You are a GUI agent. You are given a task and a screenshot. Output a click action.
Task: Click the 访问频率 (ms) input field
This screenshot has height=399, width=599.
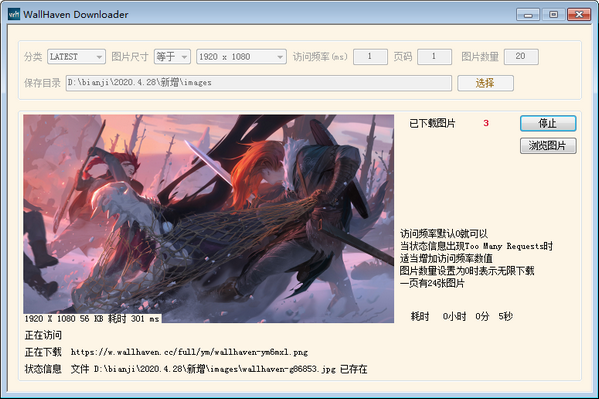371,57
